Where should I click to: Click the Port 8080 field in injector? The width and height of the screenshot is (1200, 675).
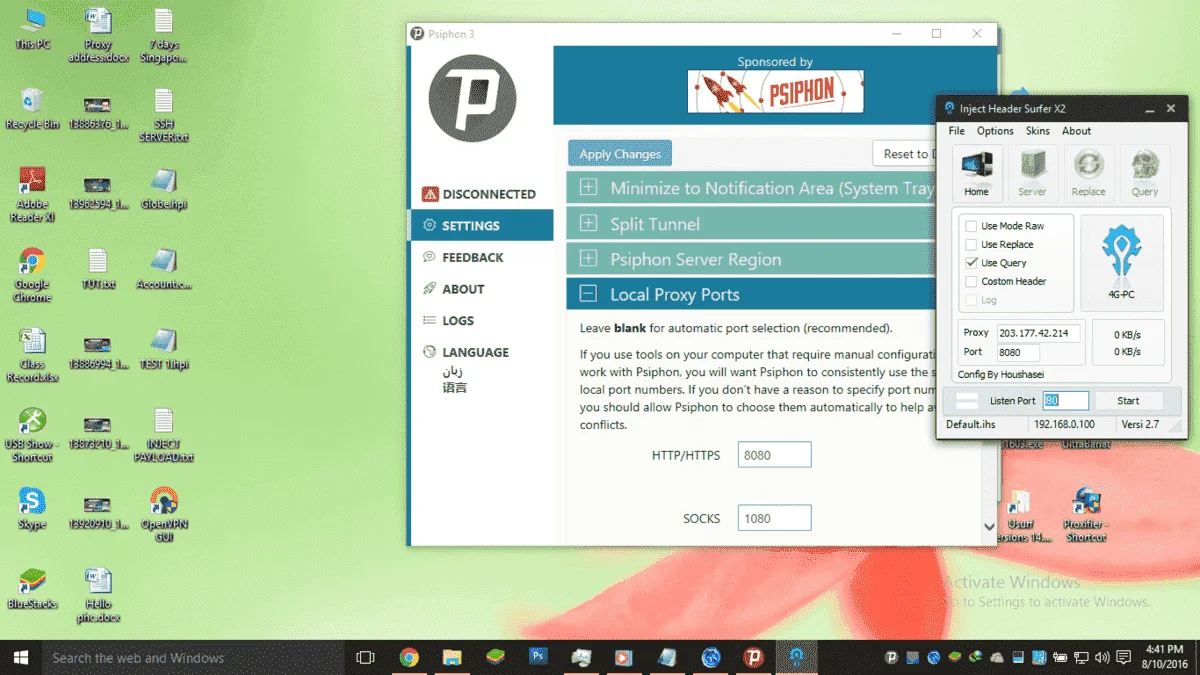(x=1018, y=352)
